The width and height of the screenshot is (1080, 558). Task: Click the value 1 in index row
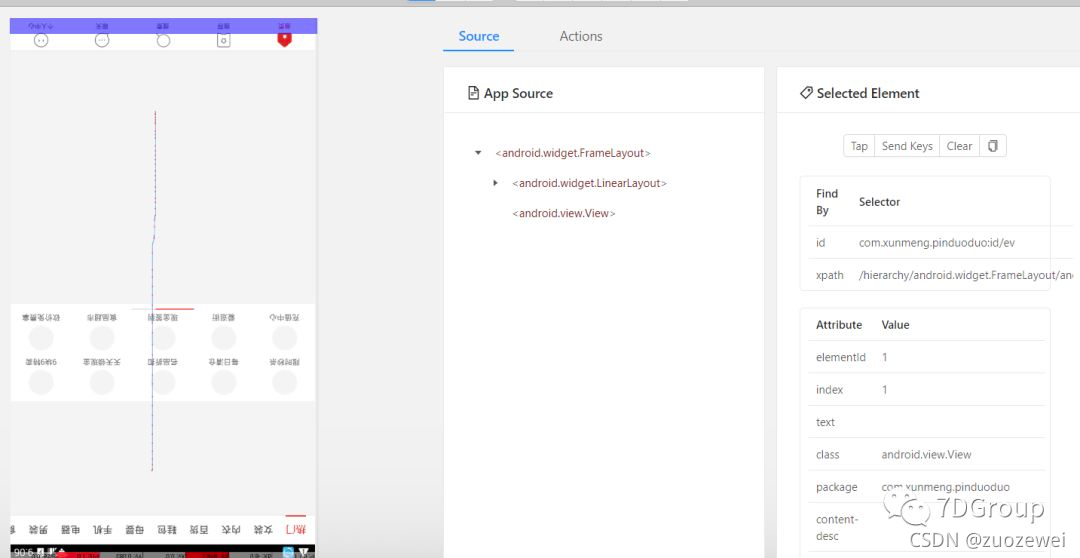pyautogui.click(x=884, y=389)
